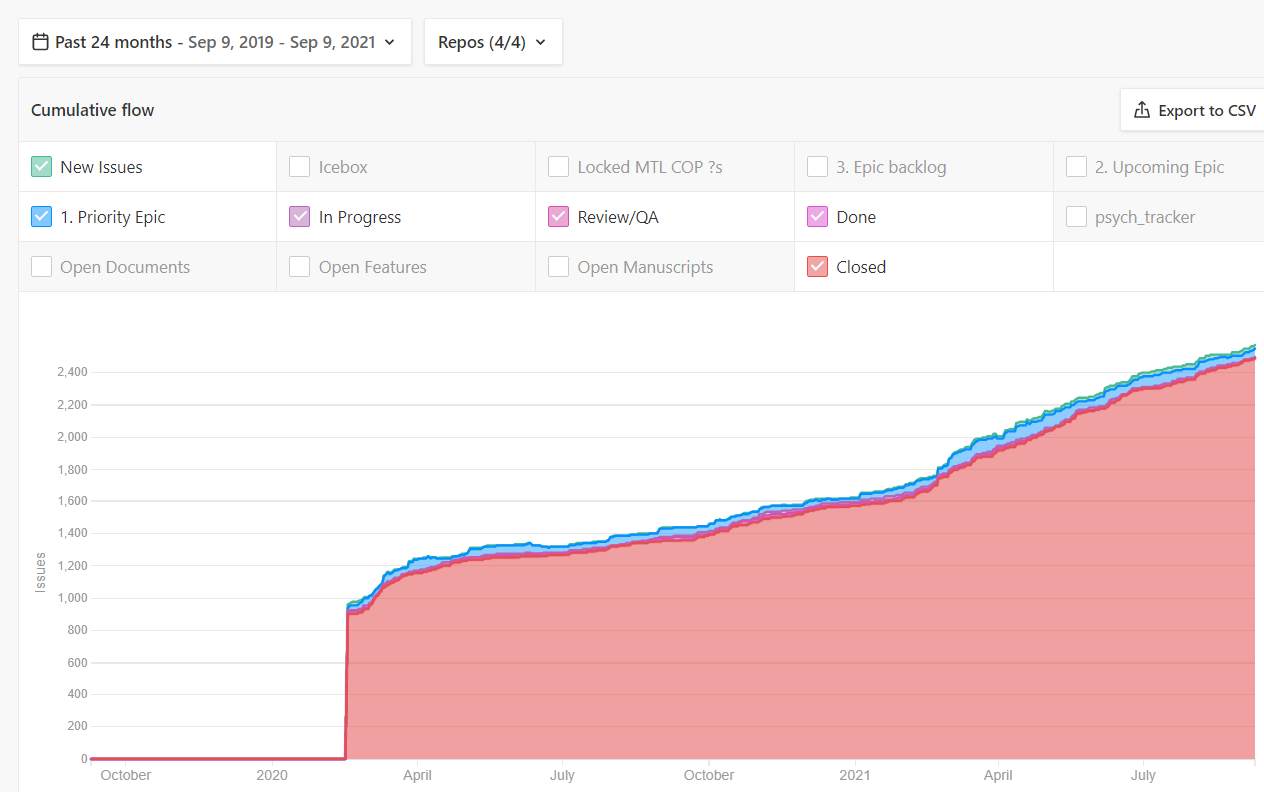This screenshot has height=792, width=1264.
Task: Click the calendar icon in date range selector
Action: coord(40,42)
